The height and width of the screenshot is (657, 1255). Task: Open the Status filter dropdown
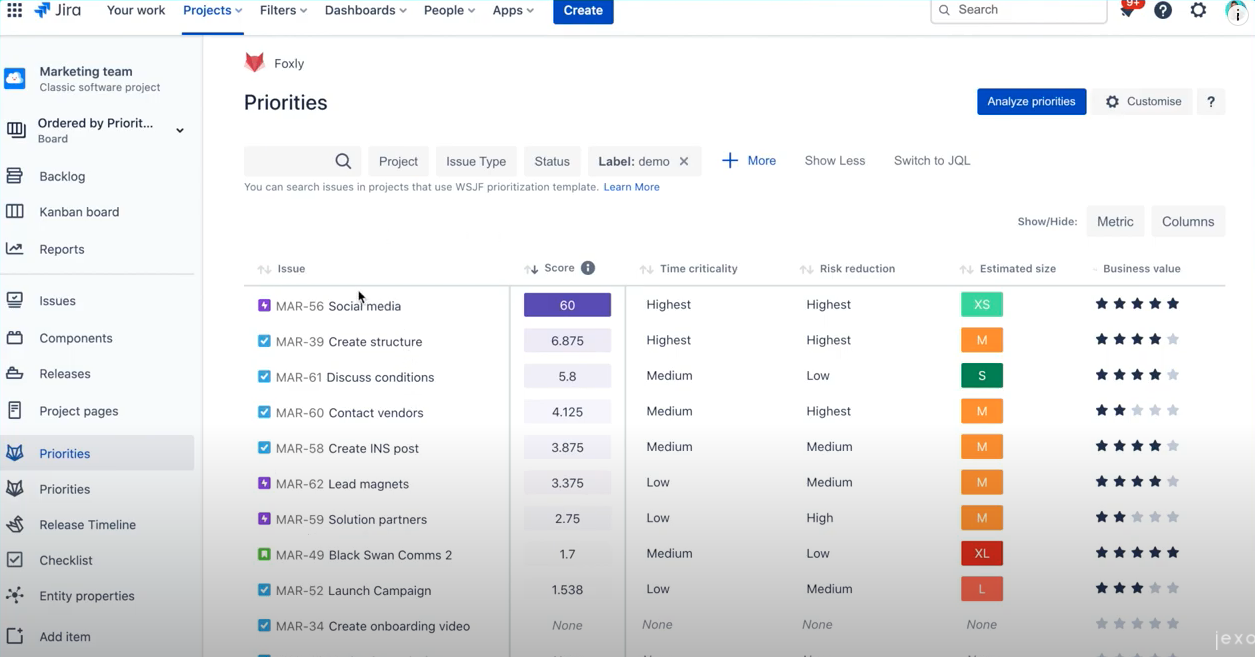[x=552, y=160]
